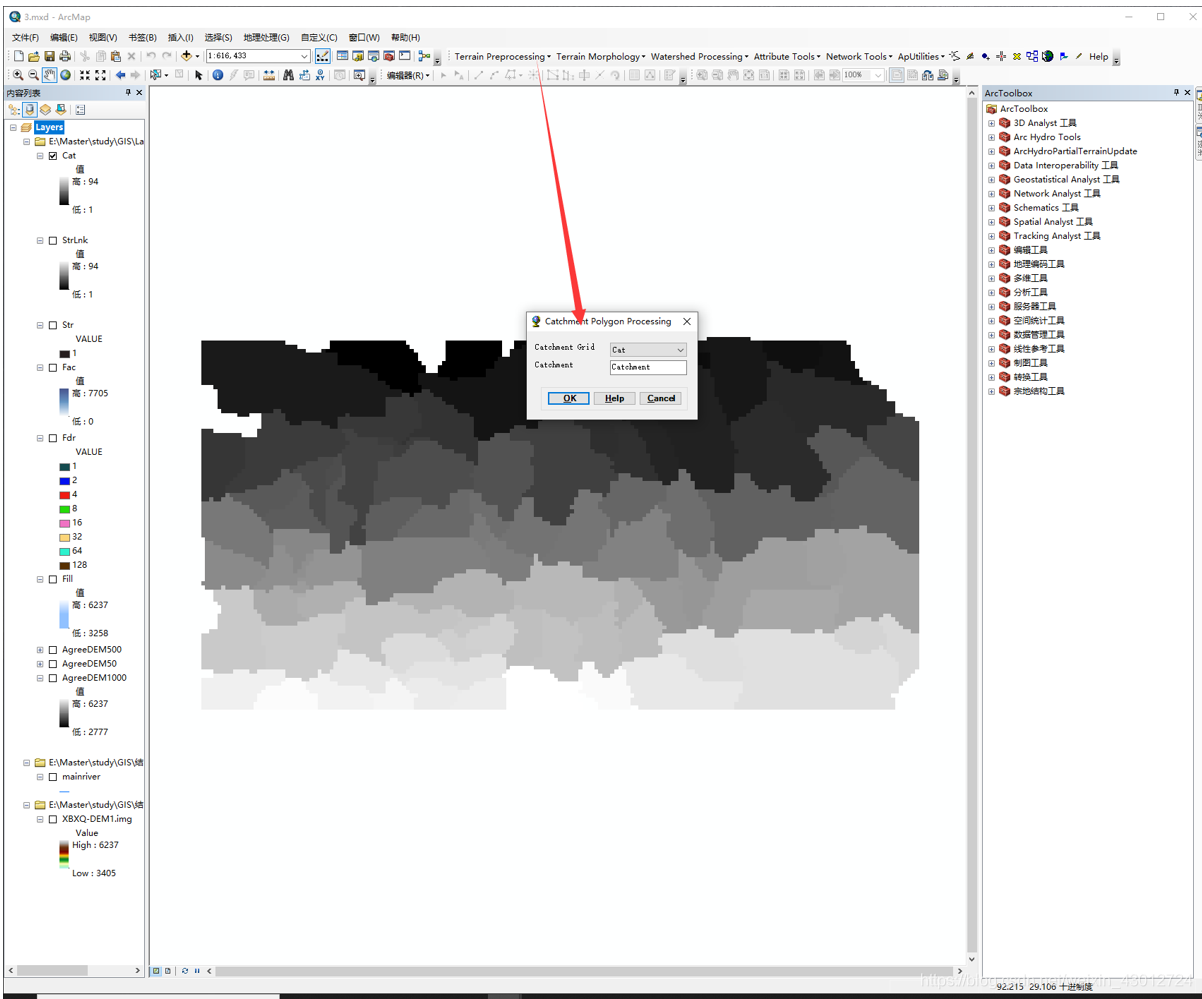Click the Print icon in the toolbar

[x=65, y=56]
